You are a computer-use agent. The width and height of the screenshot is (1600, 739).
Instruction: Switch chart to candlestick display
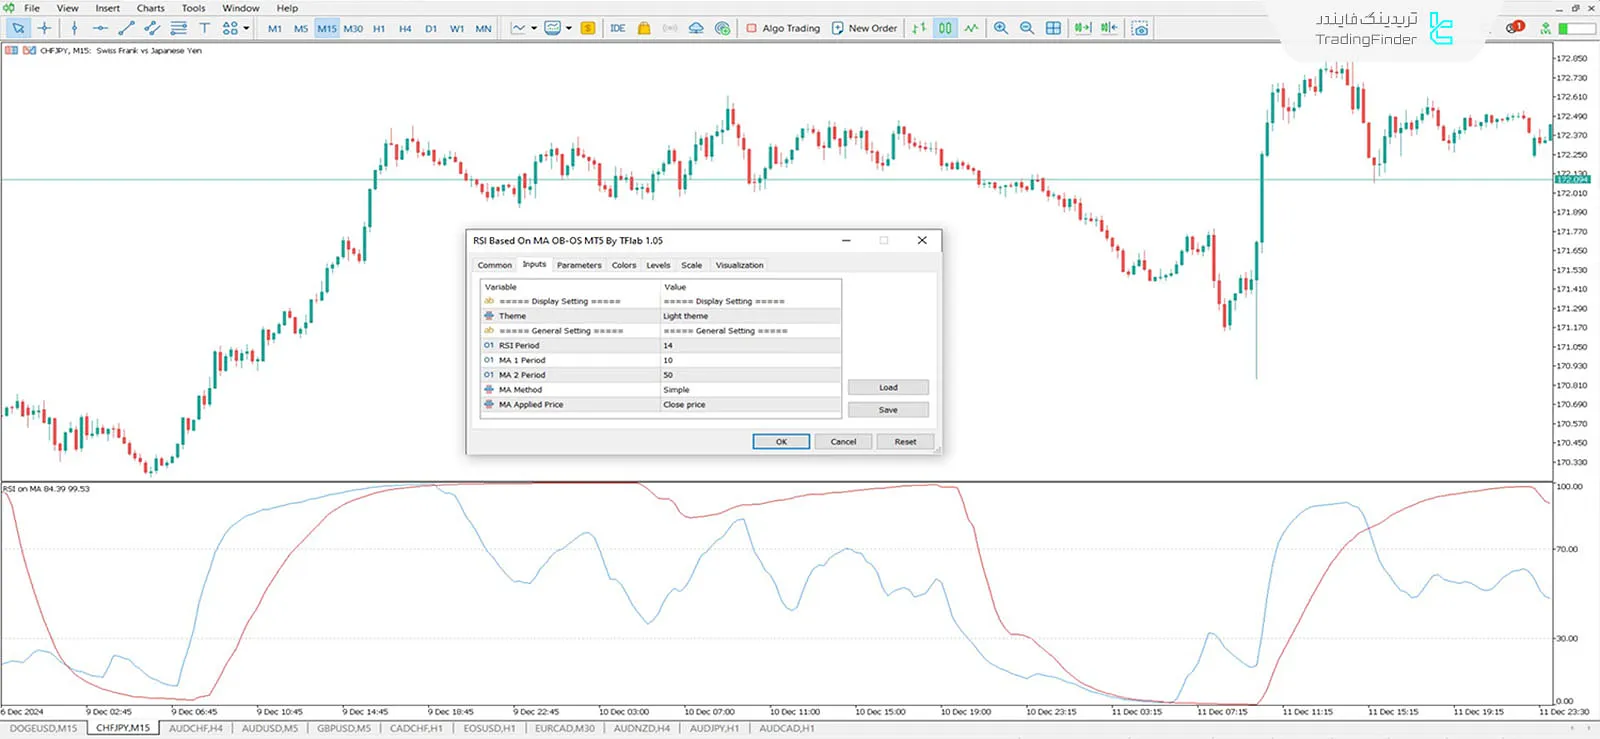click(x=945, y=28)
